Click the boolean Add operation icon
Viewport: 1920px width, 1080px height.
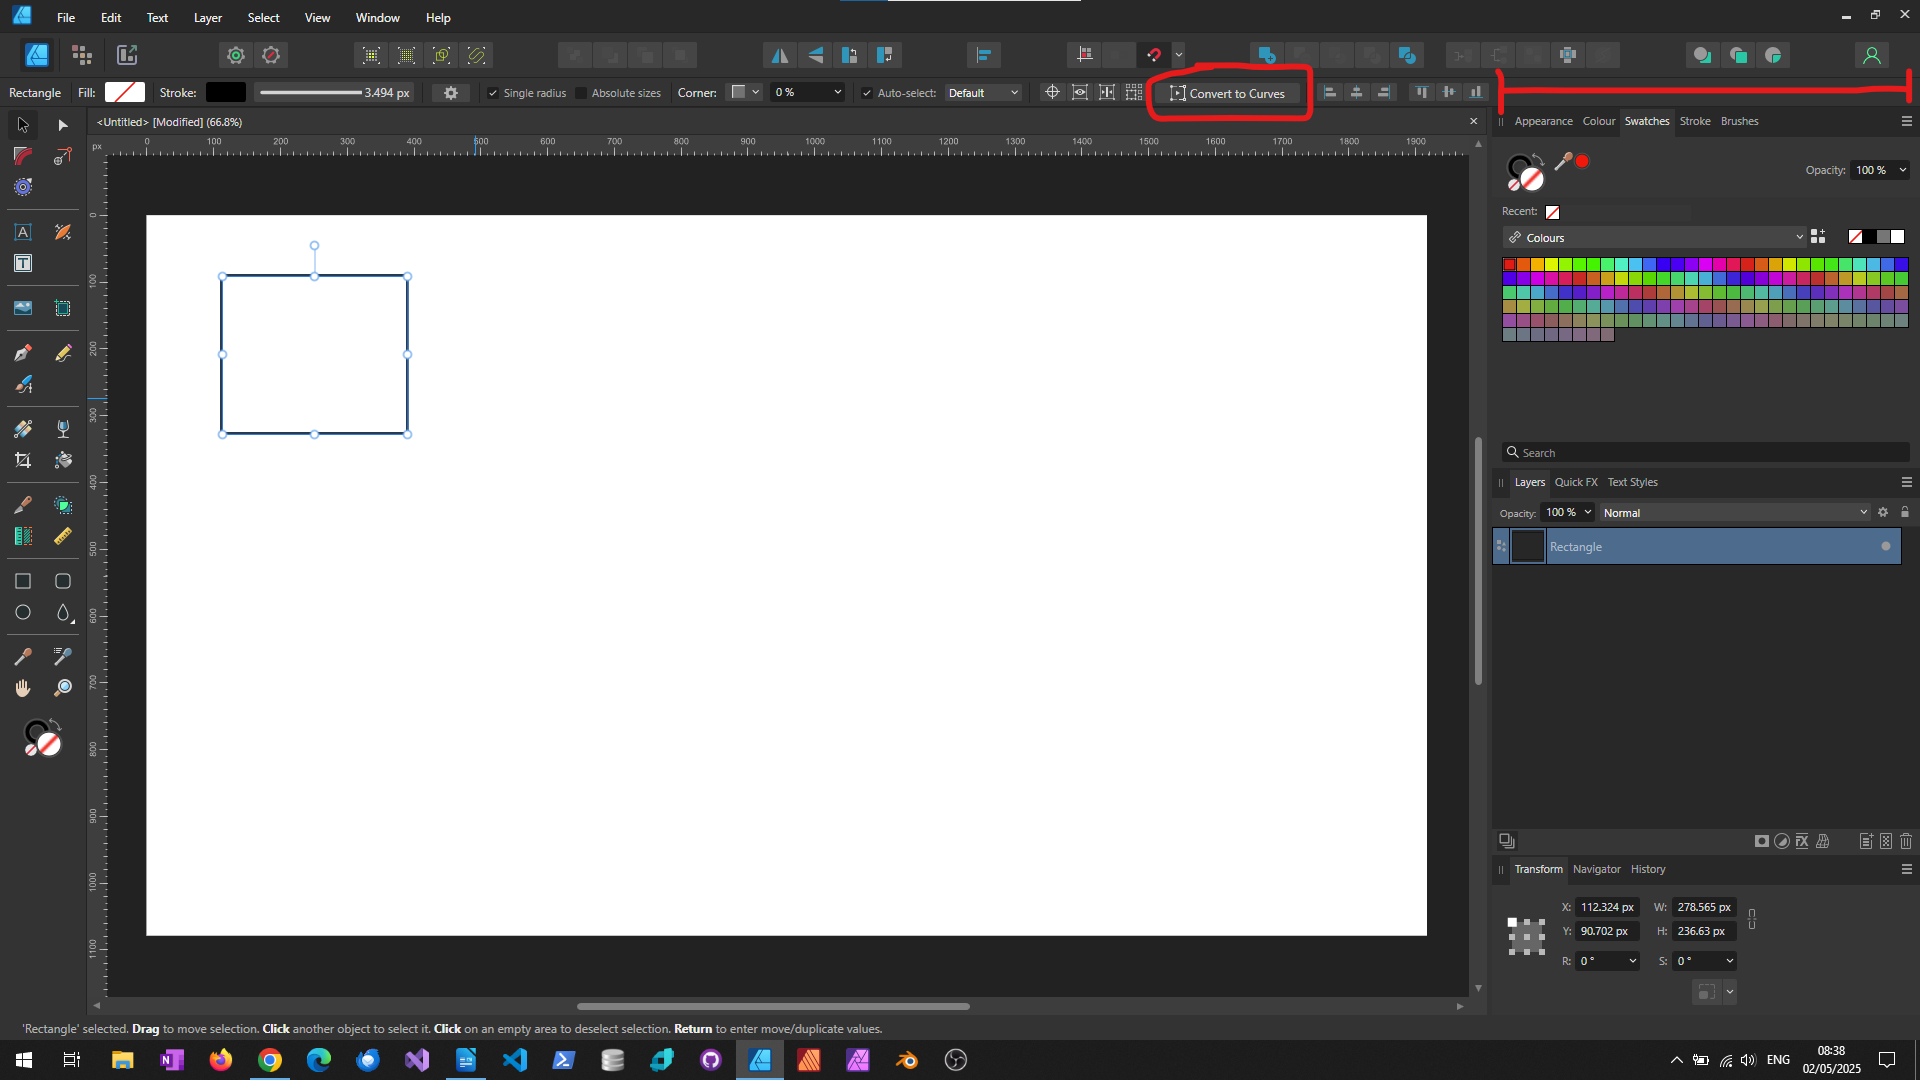(1267, 55)
